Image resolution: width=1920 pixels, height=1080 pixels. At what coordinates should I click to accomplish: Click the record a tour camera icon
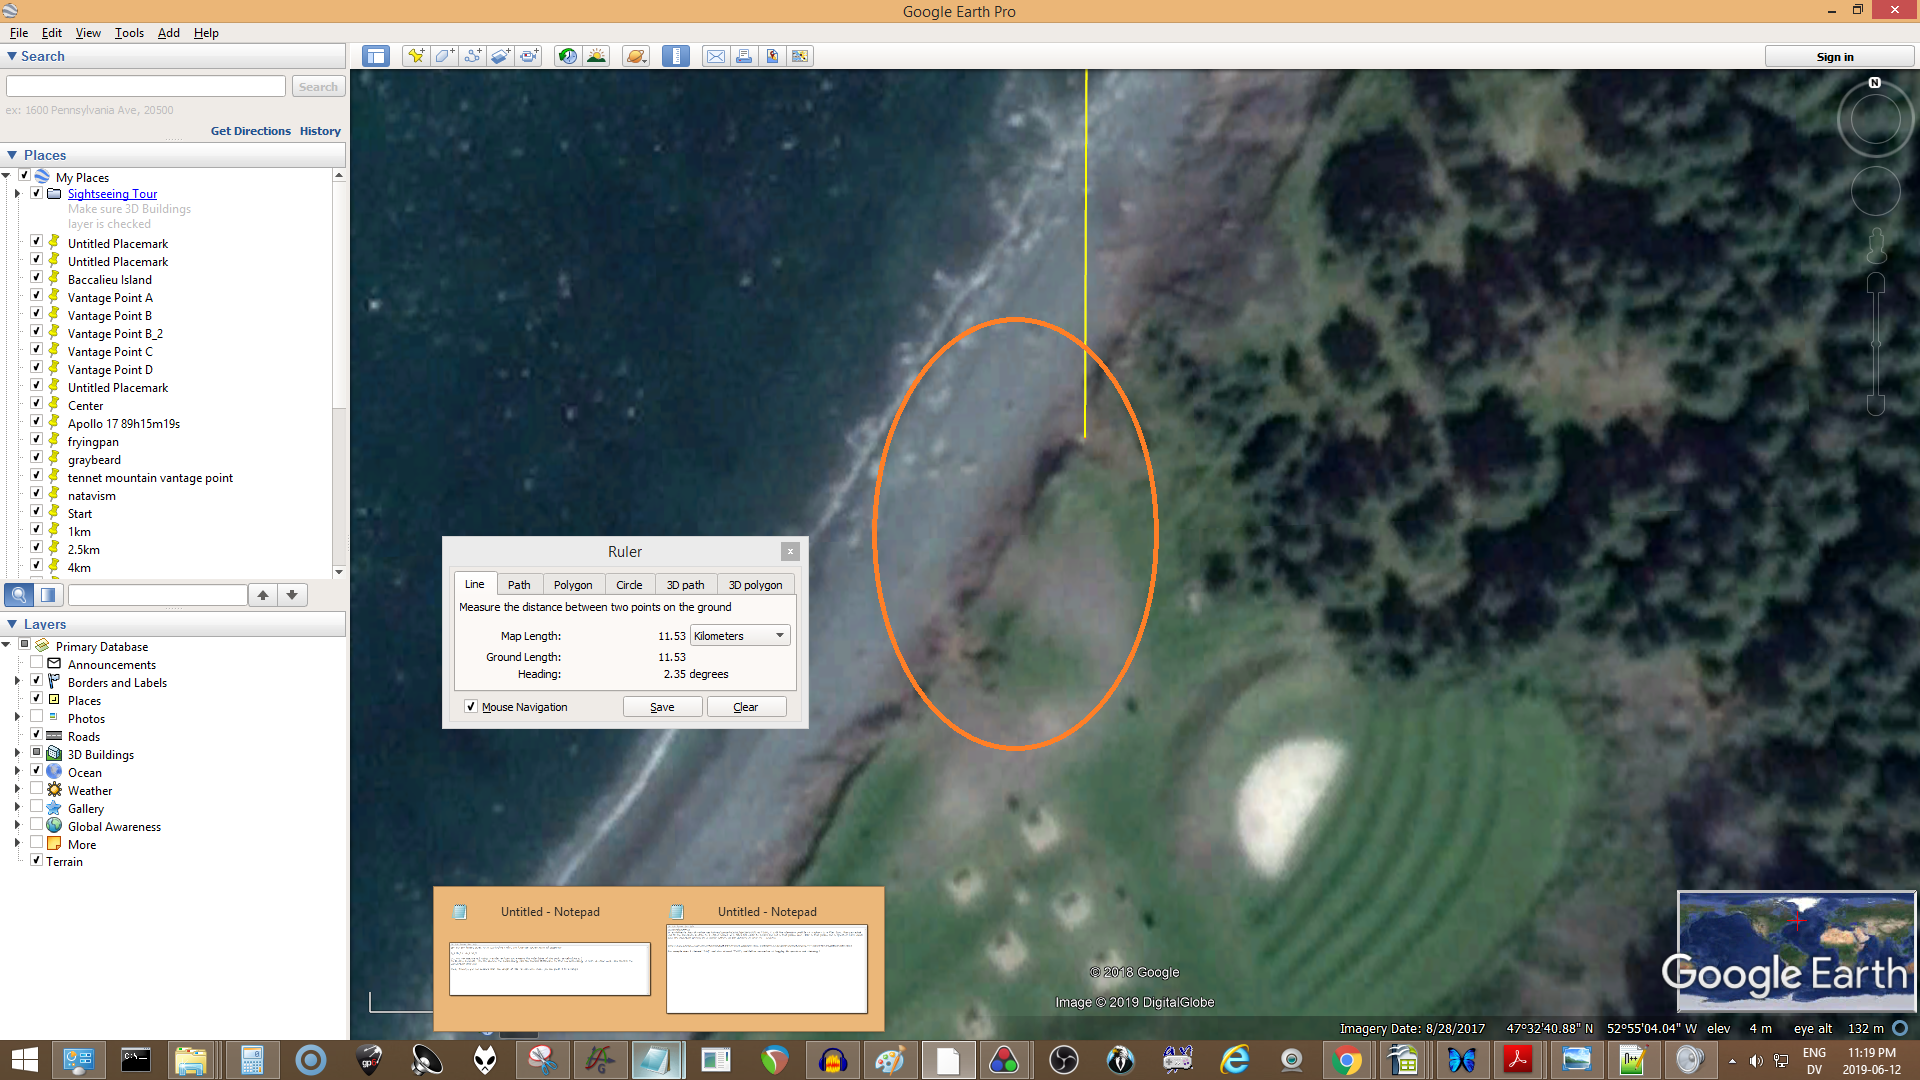click(529, 56)
